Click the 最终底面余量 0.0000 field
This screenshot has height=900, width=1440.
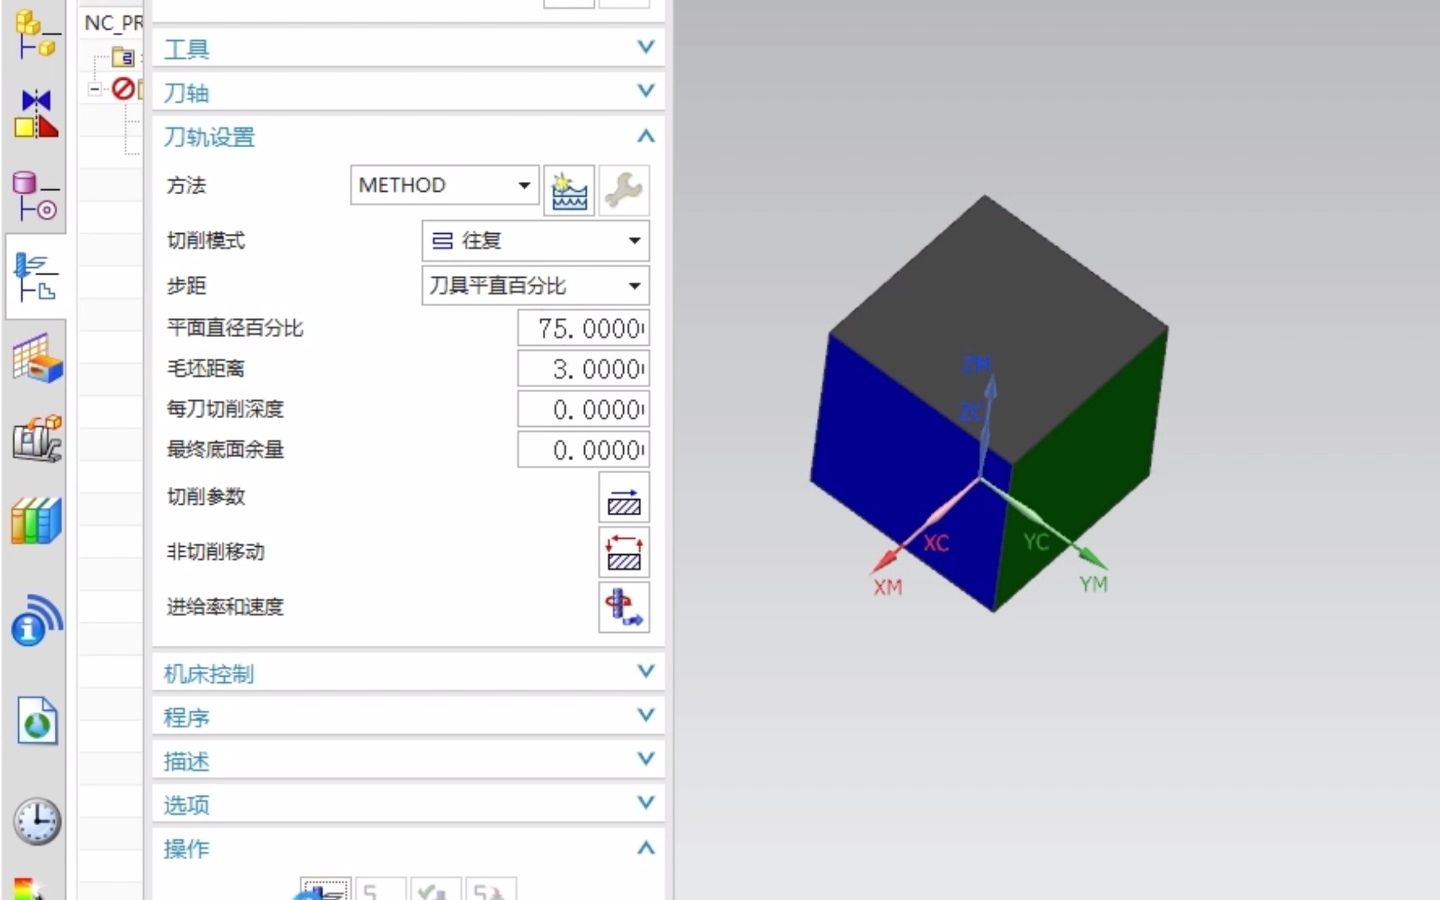583,450
